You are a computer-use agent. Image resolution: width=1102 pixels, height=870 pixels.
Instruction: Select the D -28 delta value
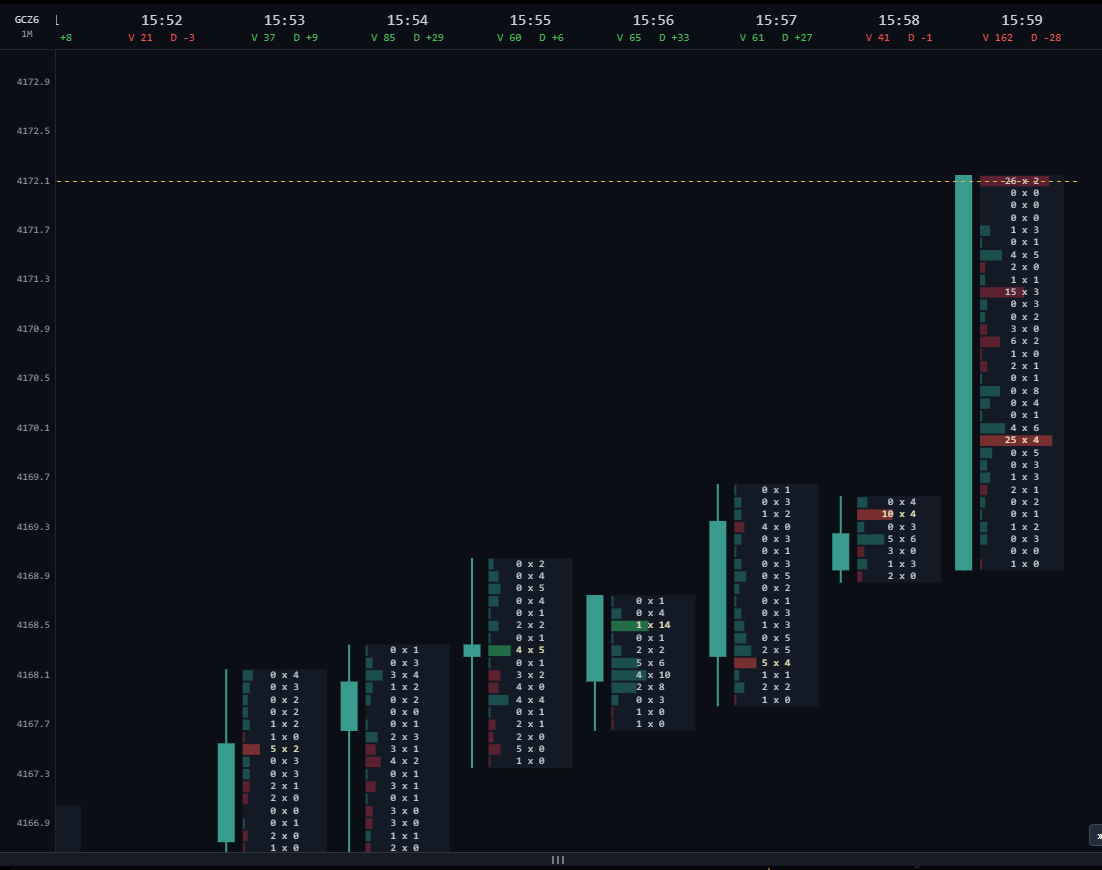[x=1046, y=38]
